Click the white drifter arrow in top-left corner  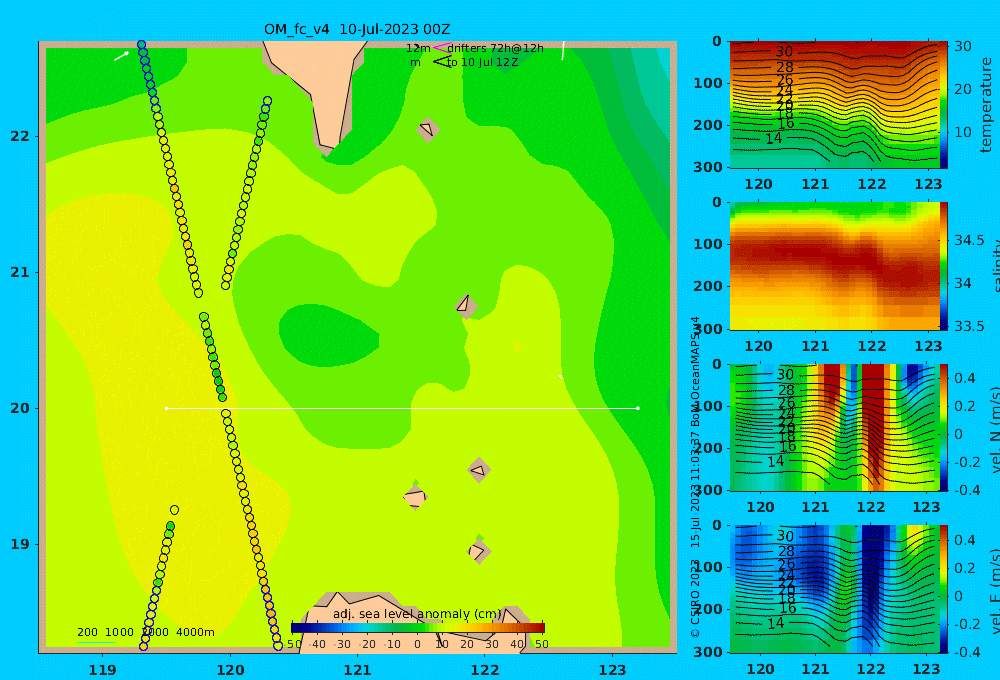point(121,56)
